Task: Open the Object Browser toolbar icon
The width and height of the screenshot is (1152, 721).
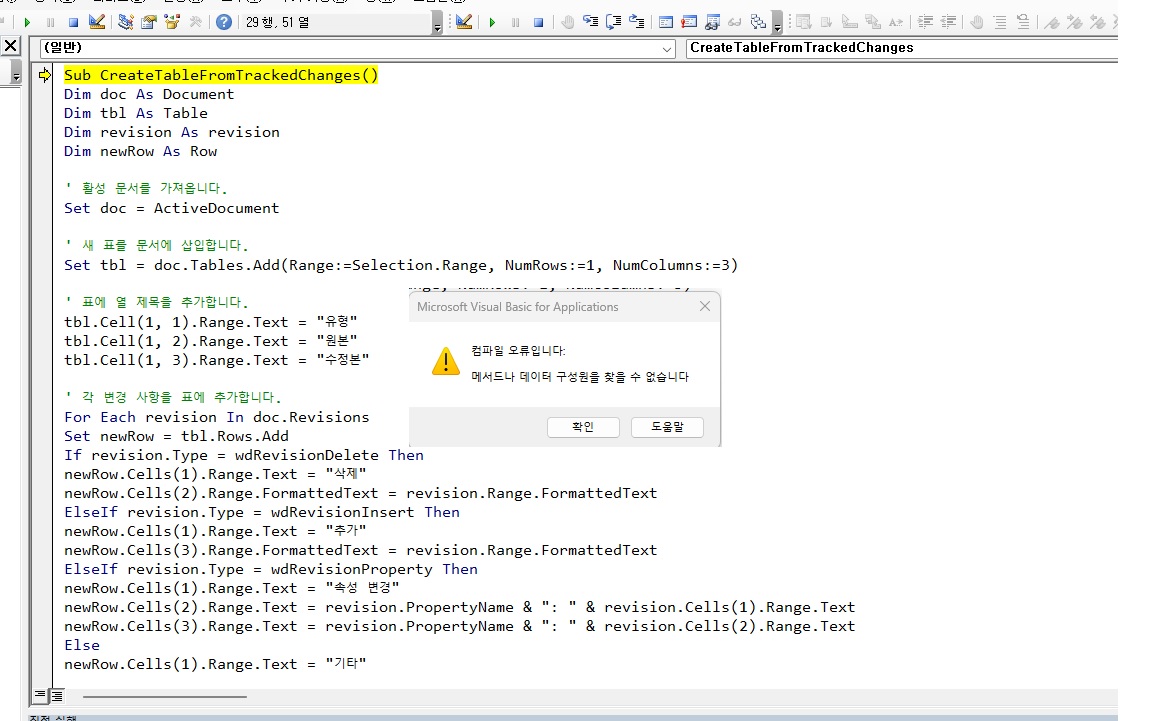Action: coord(172,22)
